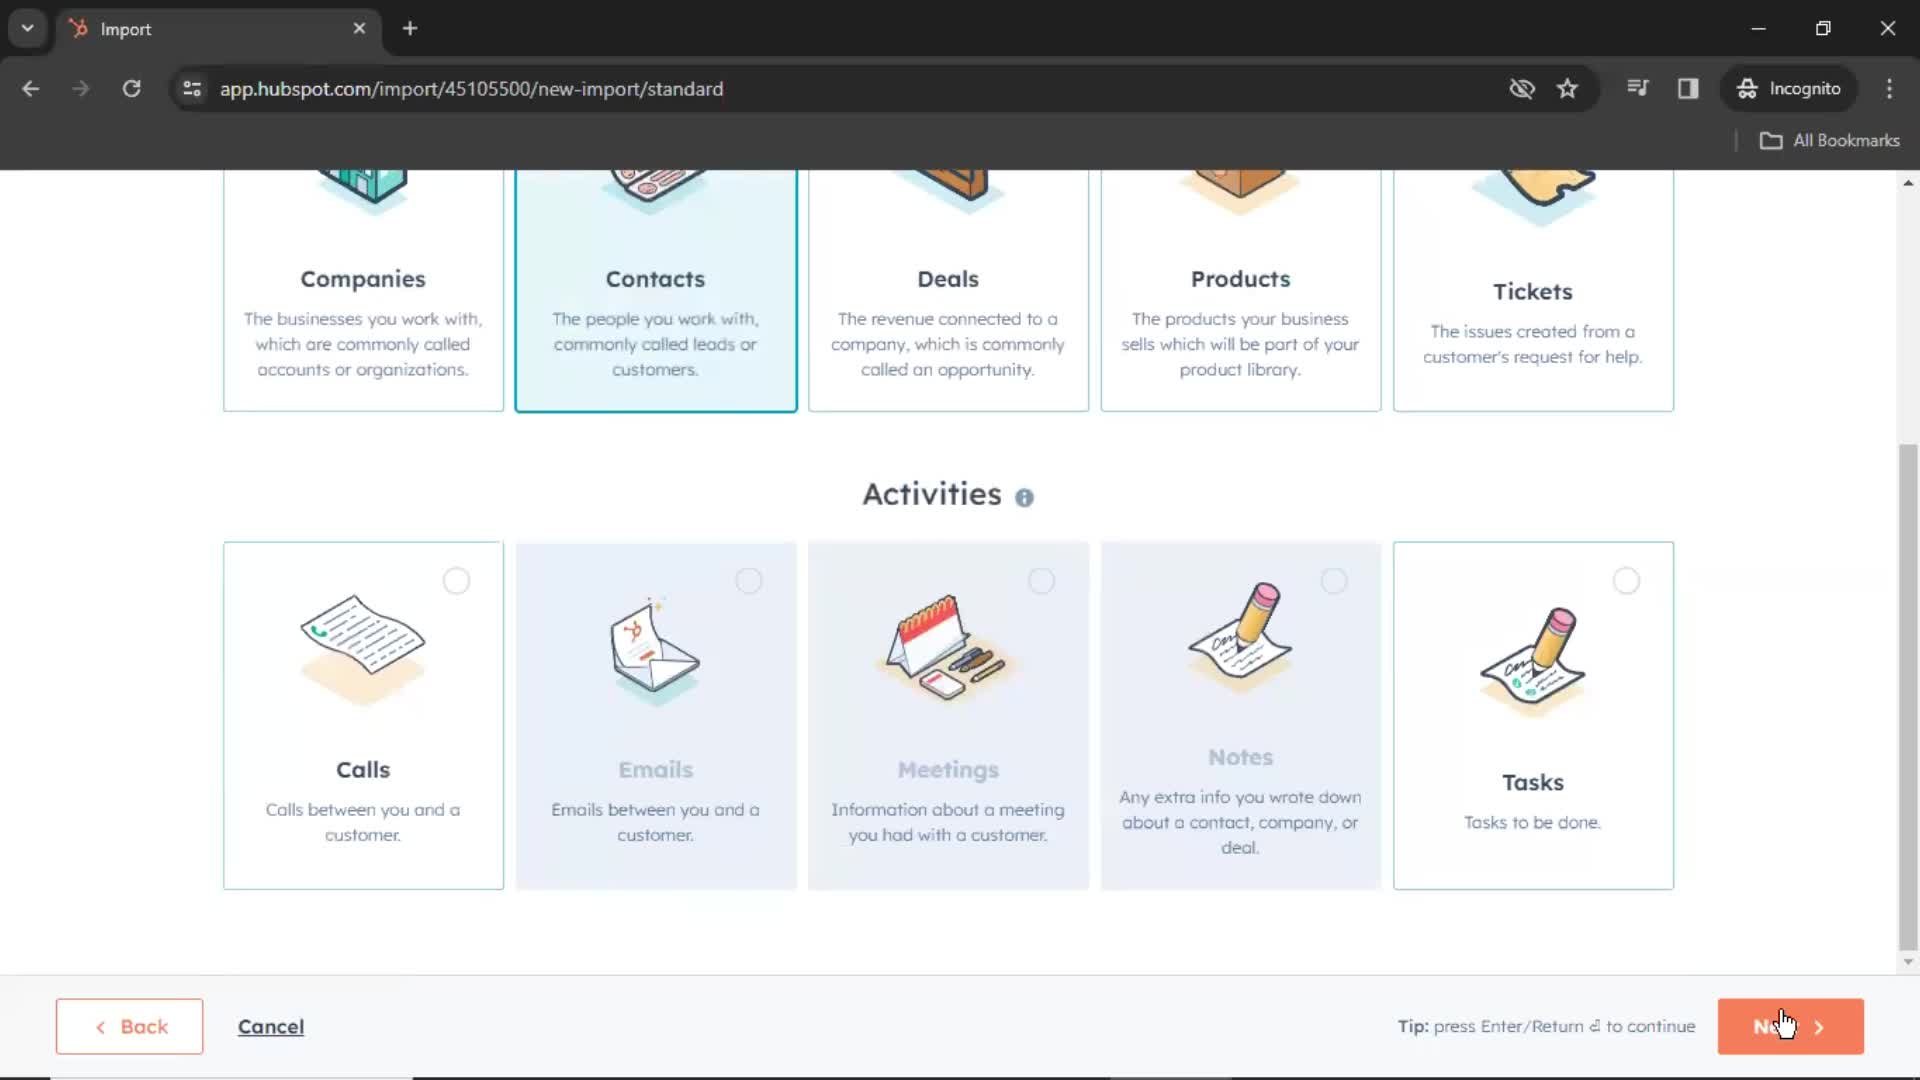Screen dimensions: 1920x1080
Task: Toggle the Notes activity radio button
Action: pyautogui.click(x=1333, y=580)
